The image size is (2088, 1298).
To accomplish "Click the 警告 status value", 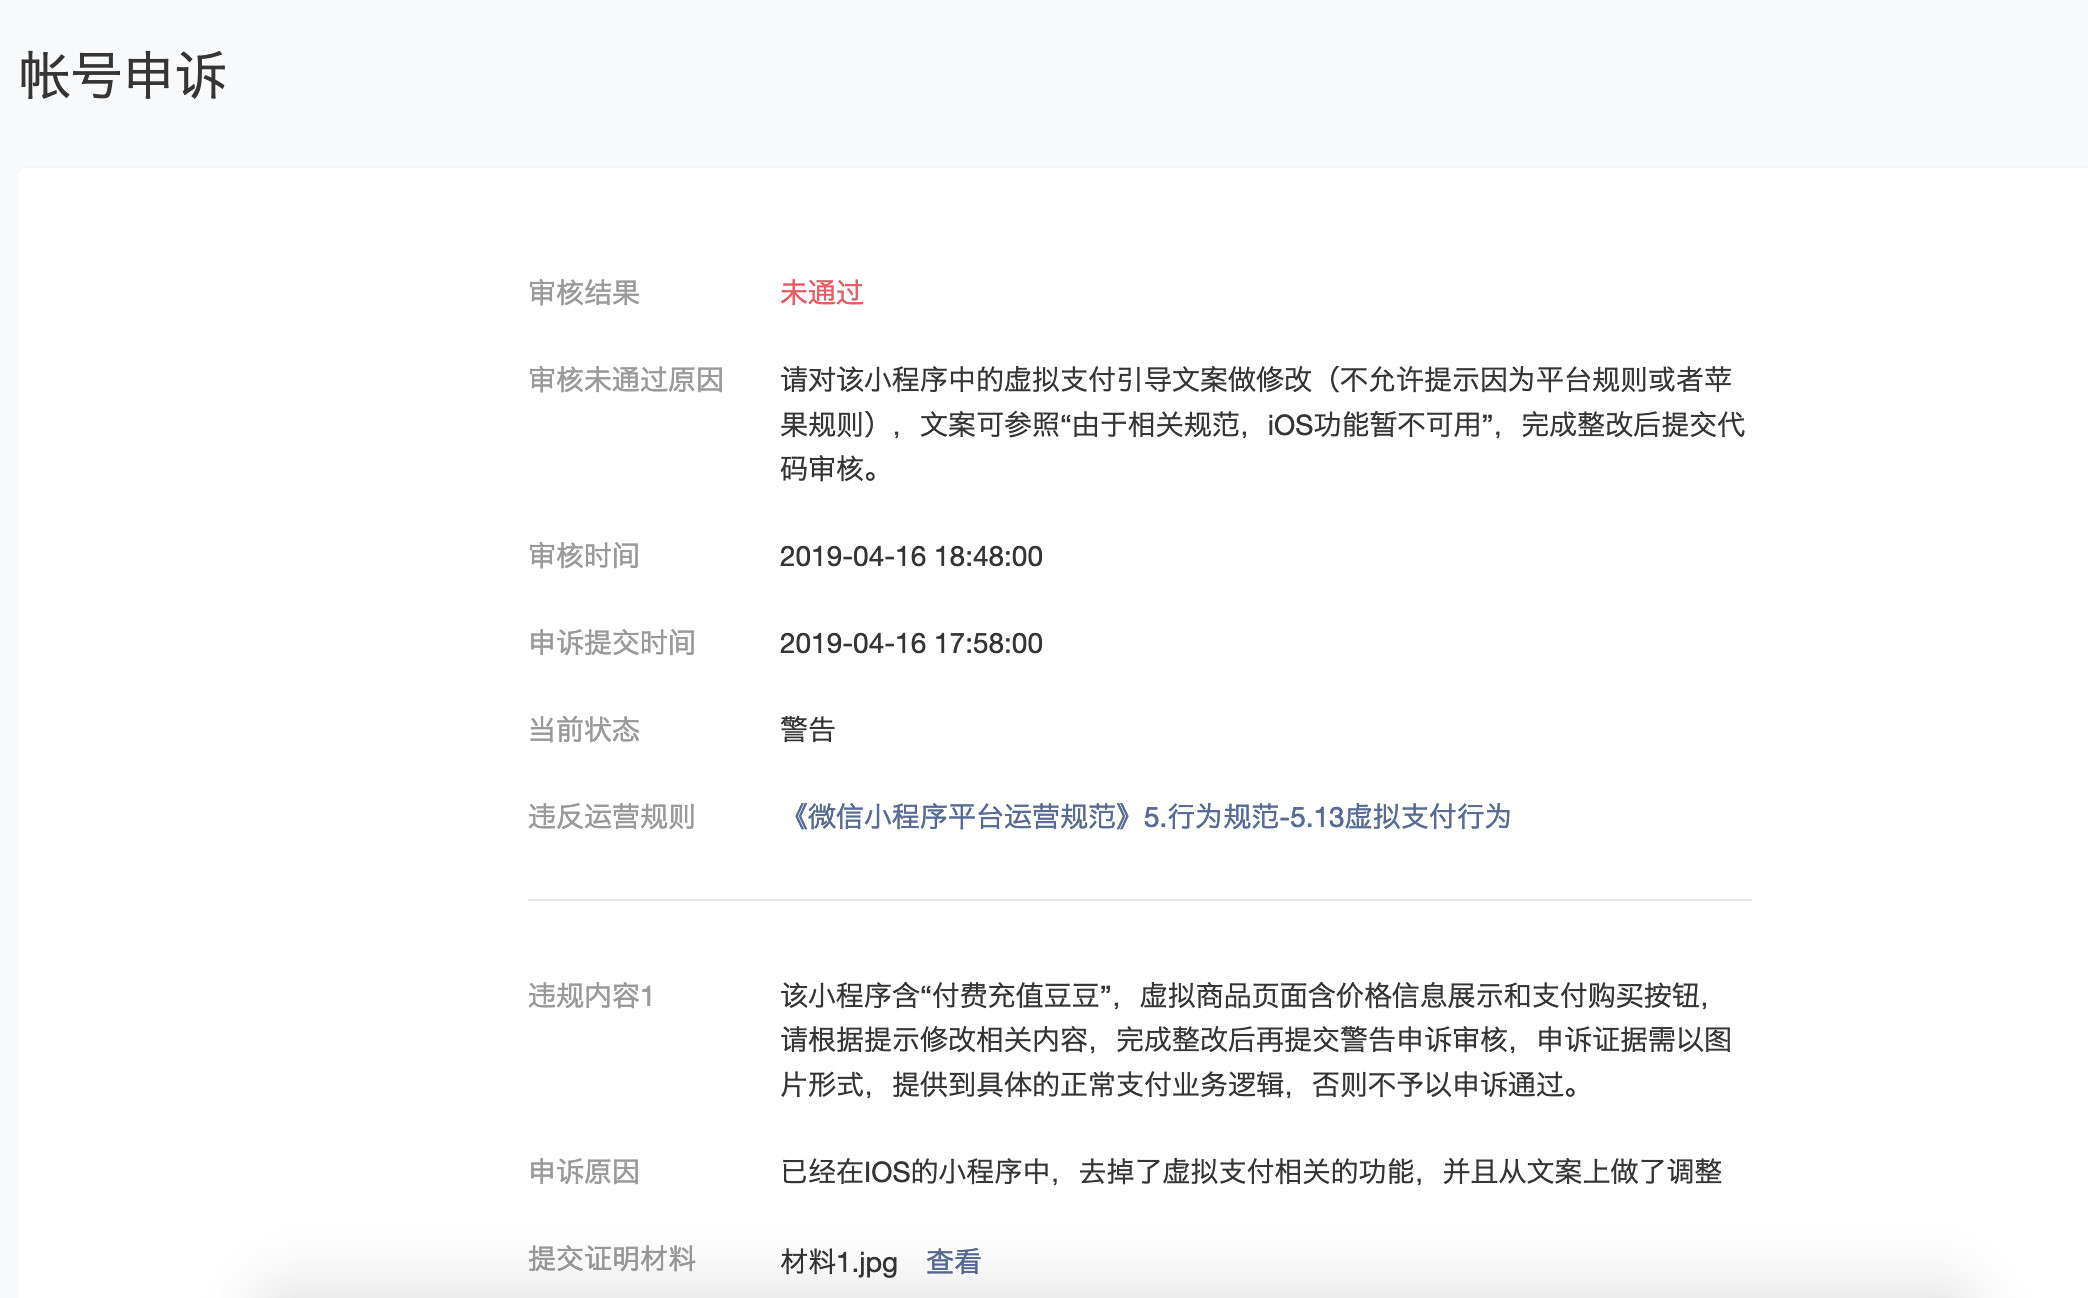I will click(x=807, y=730).
